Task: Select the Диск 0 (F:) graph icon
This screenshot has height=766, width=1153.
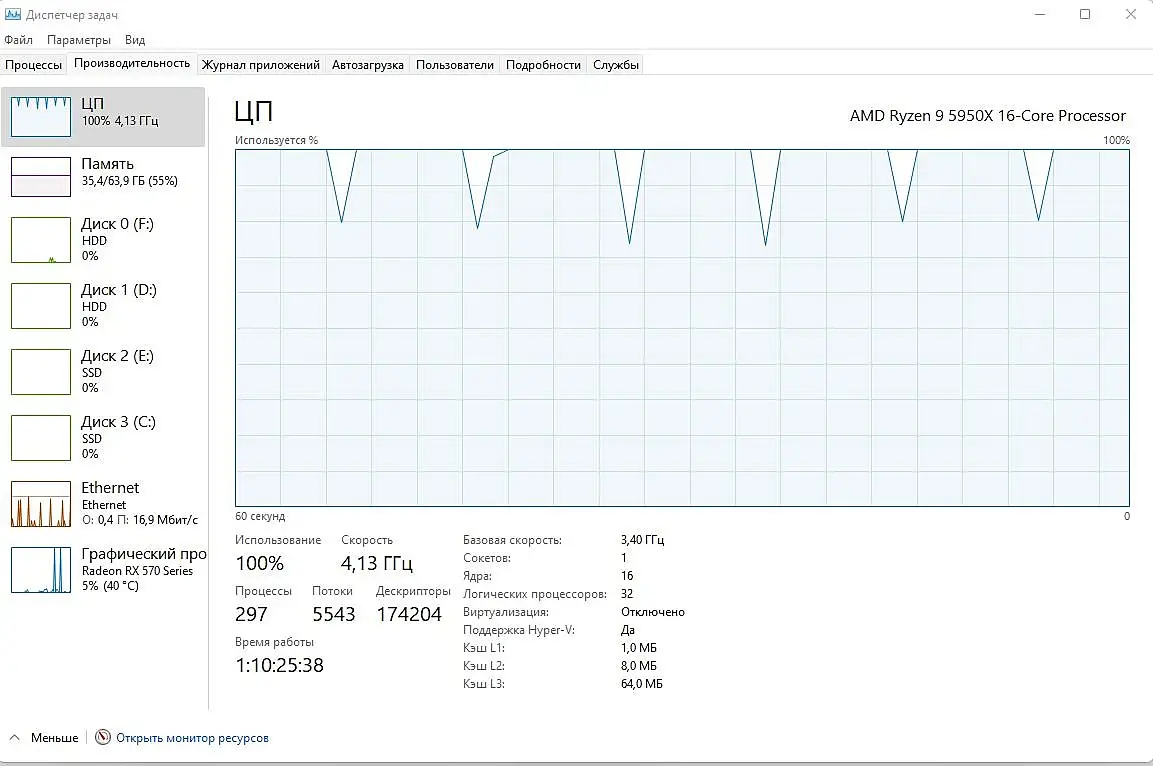Action: coord(41,240)
